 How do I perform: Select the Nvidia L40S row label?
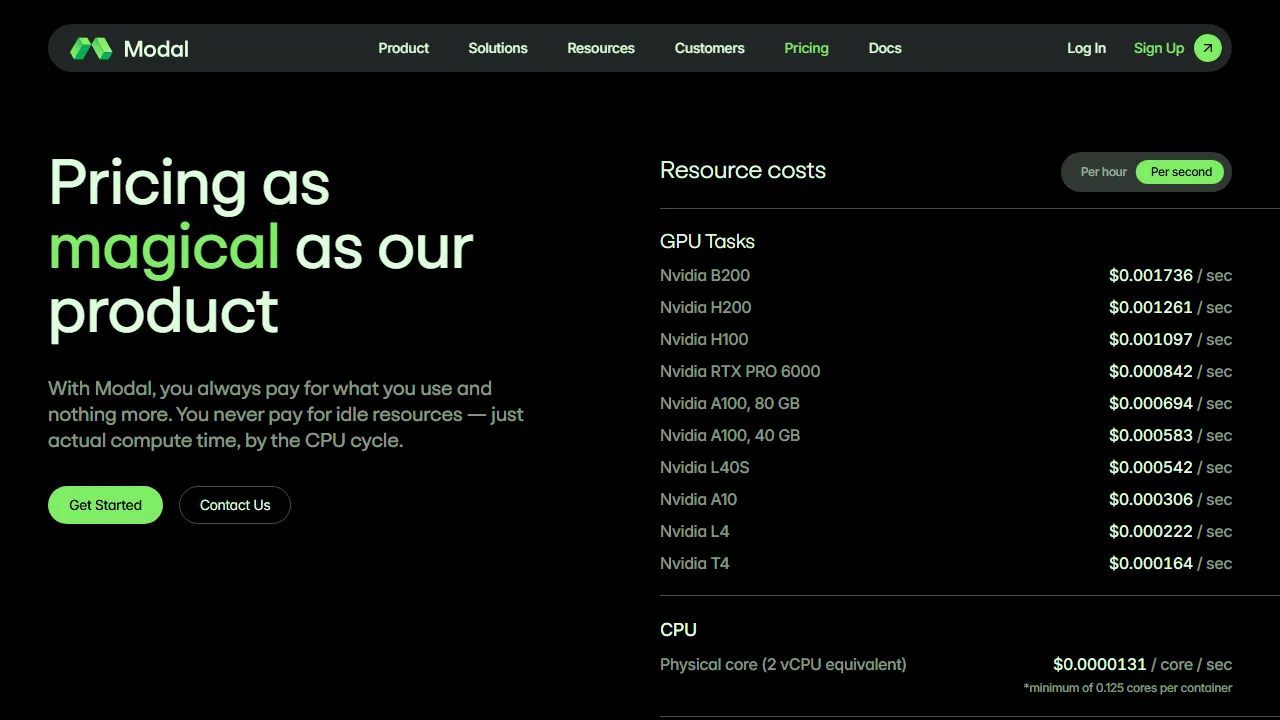[x=705, y=467]
